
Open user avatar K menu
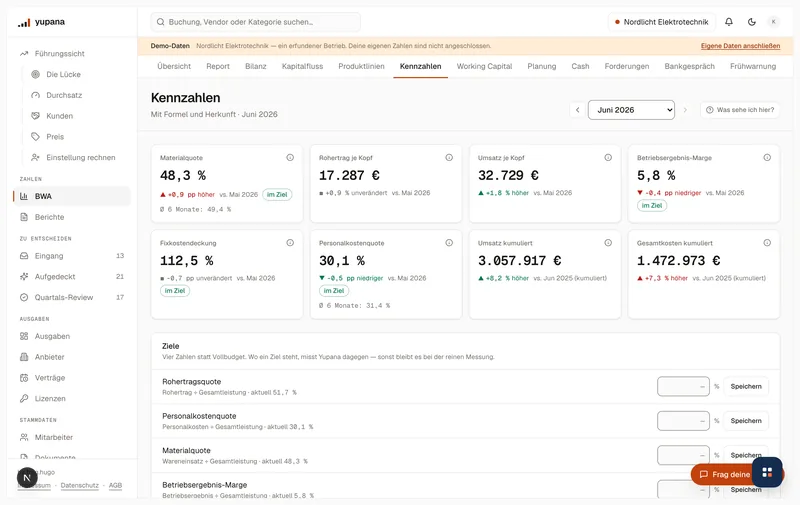coord(773,22)
